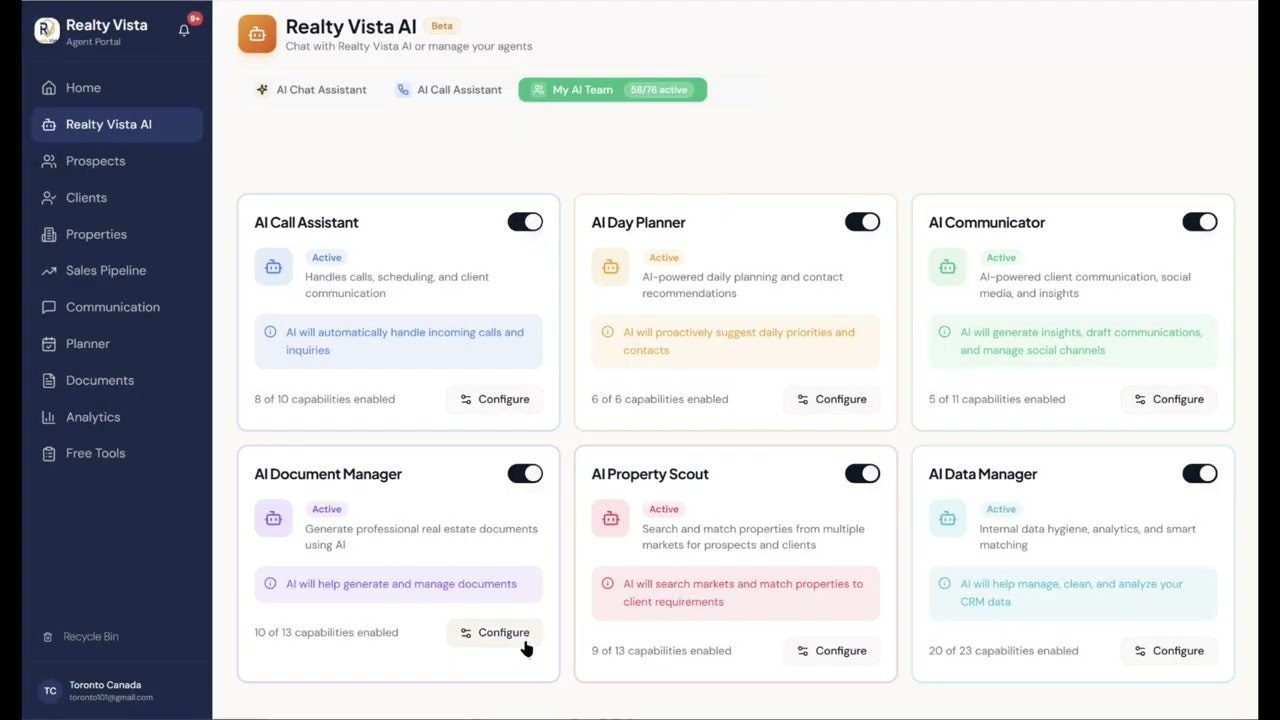Click the AI Property Scout card robot icon
This screenshot has width=1280, height=720.
coord(610,519)
